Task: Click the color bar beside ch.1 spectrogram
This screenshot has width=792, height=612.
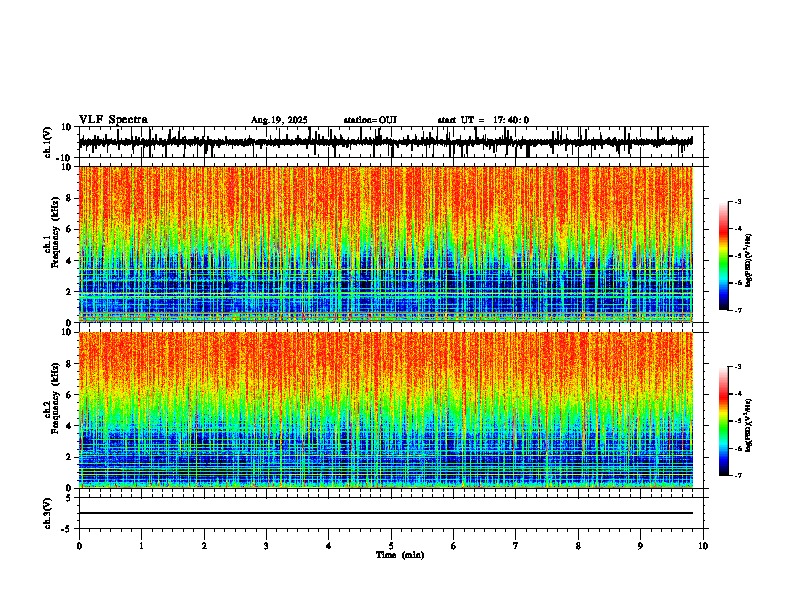Action: [x=724, y=256]
